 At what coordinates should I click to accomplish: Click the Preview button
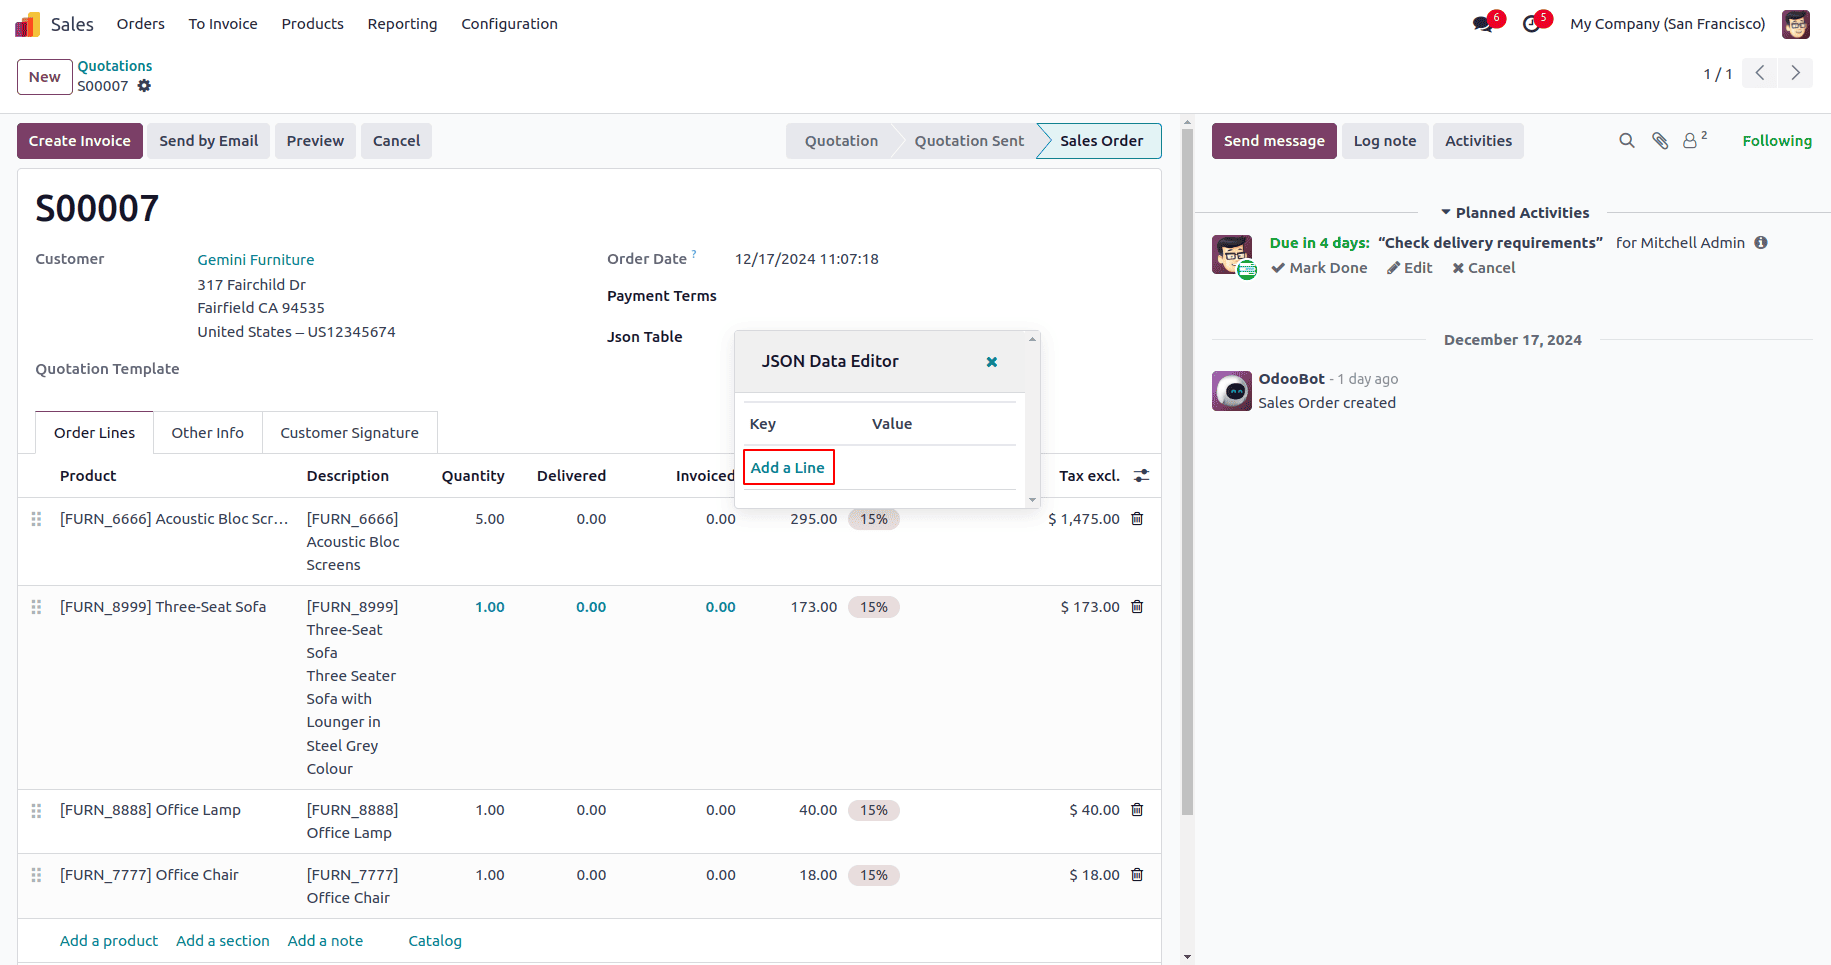click(315, 141)
